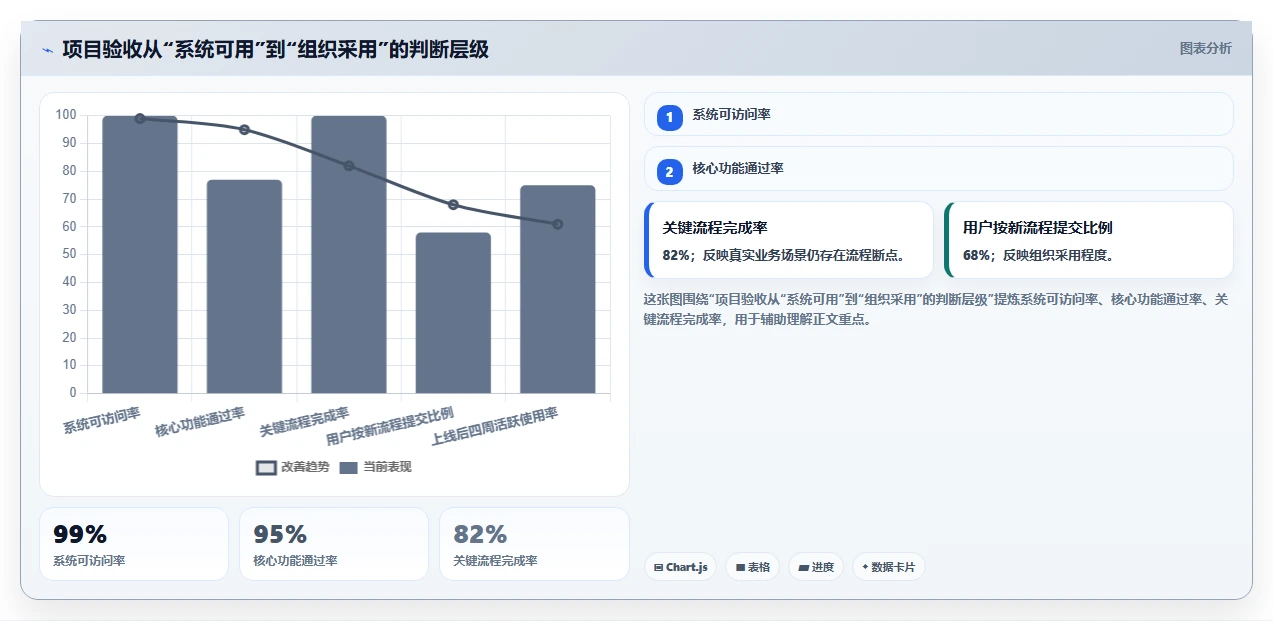Viewport: 1273px width, 621px height.
Task: Click the 核心功能通过率 bar in chart
Action: [x=244, y=287]
